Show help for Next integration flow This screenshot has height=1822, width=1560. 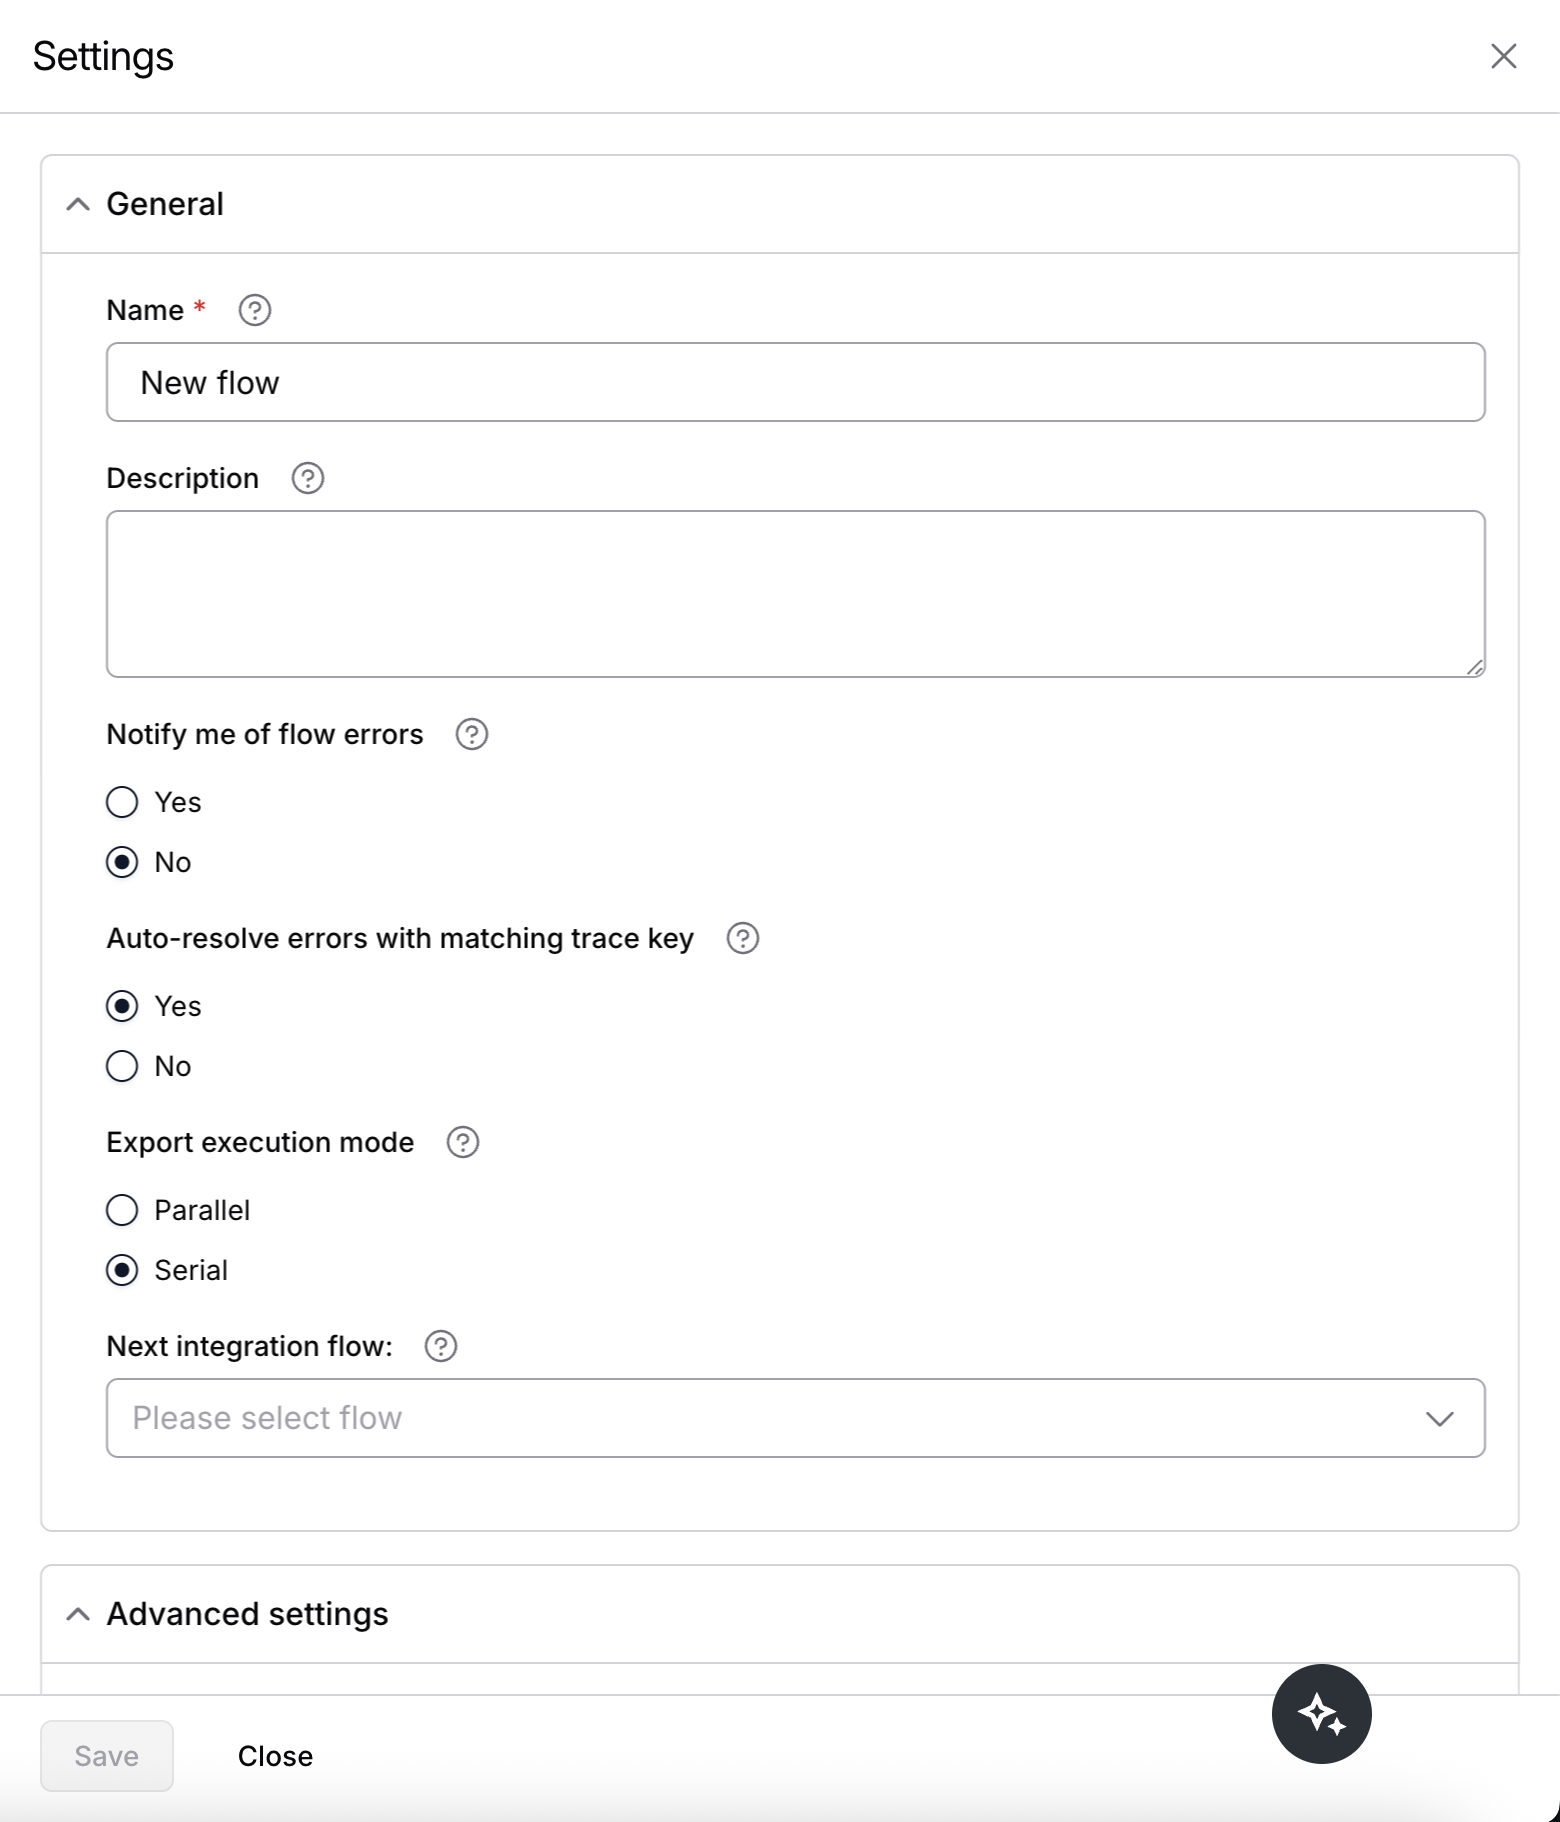click(x=441, y=1346)
